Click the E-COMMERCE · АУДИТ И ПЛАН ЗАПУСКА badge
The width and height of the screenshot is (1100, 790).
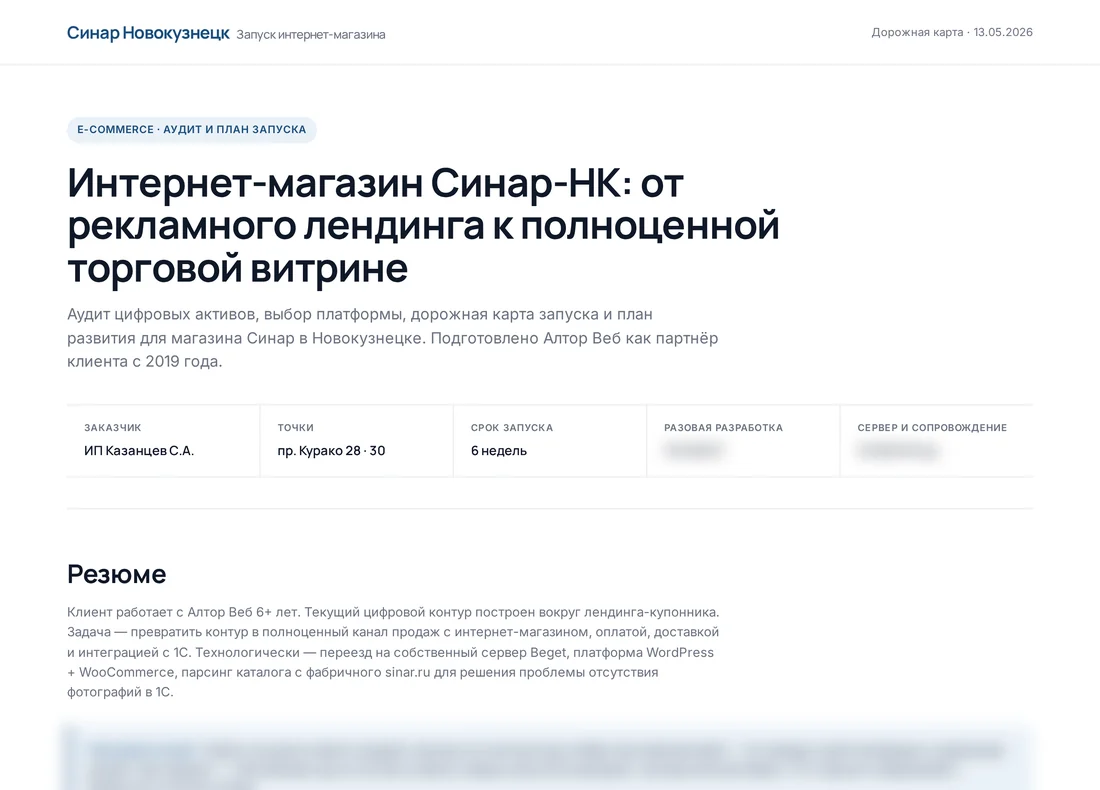[x=192, y=130]
